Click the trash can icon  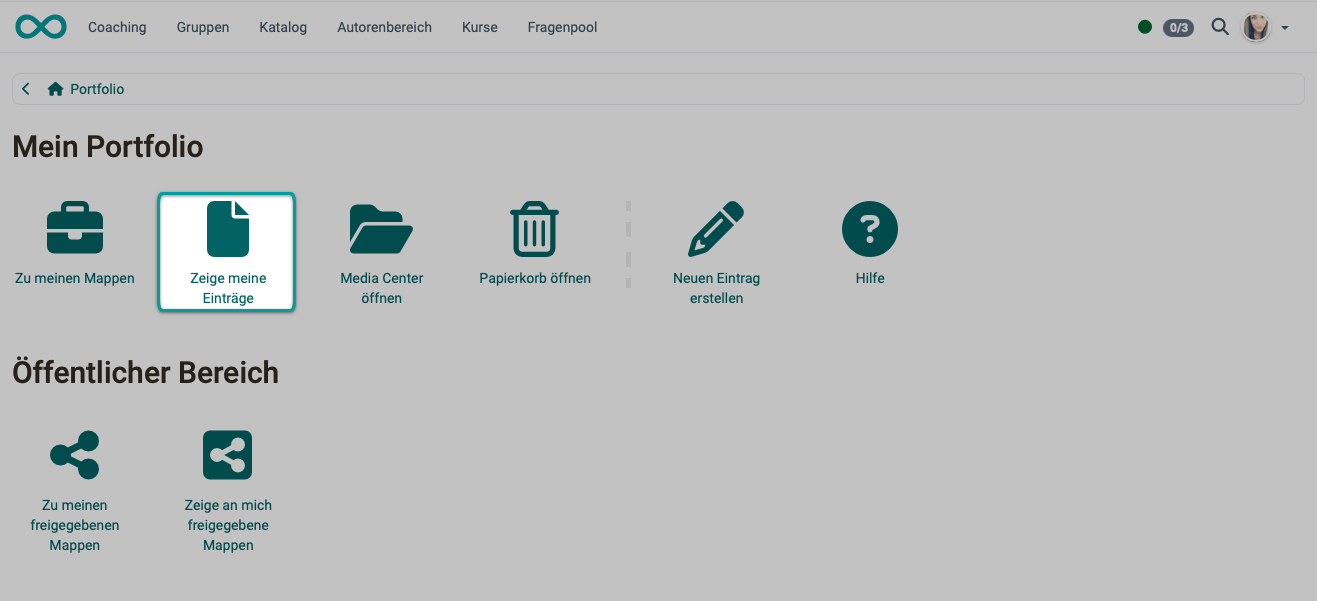pos(535,229)
